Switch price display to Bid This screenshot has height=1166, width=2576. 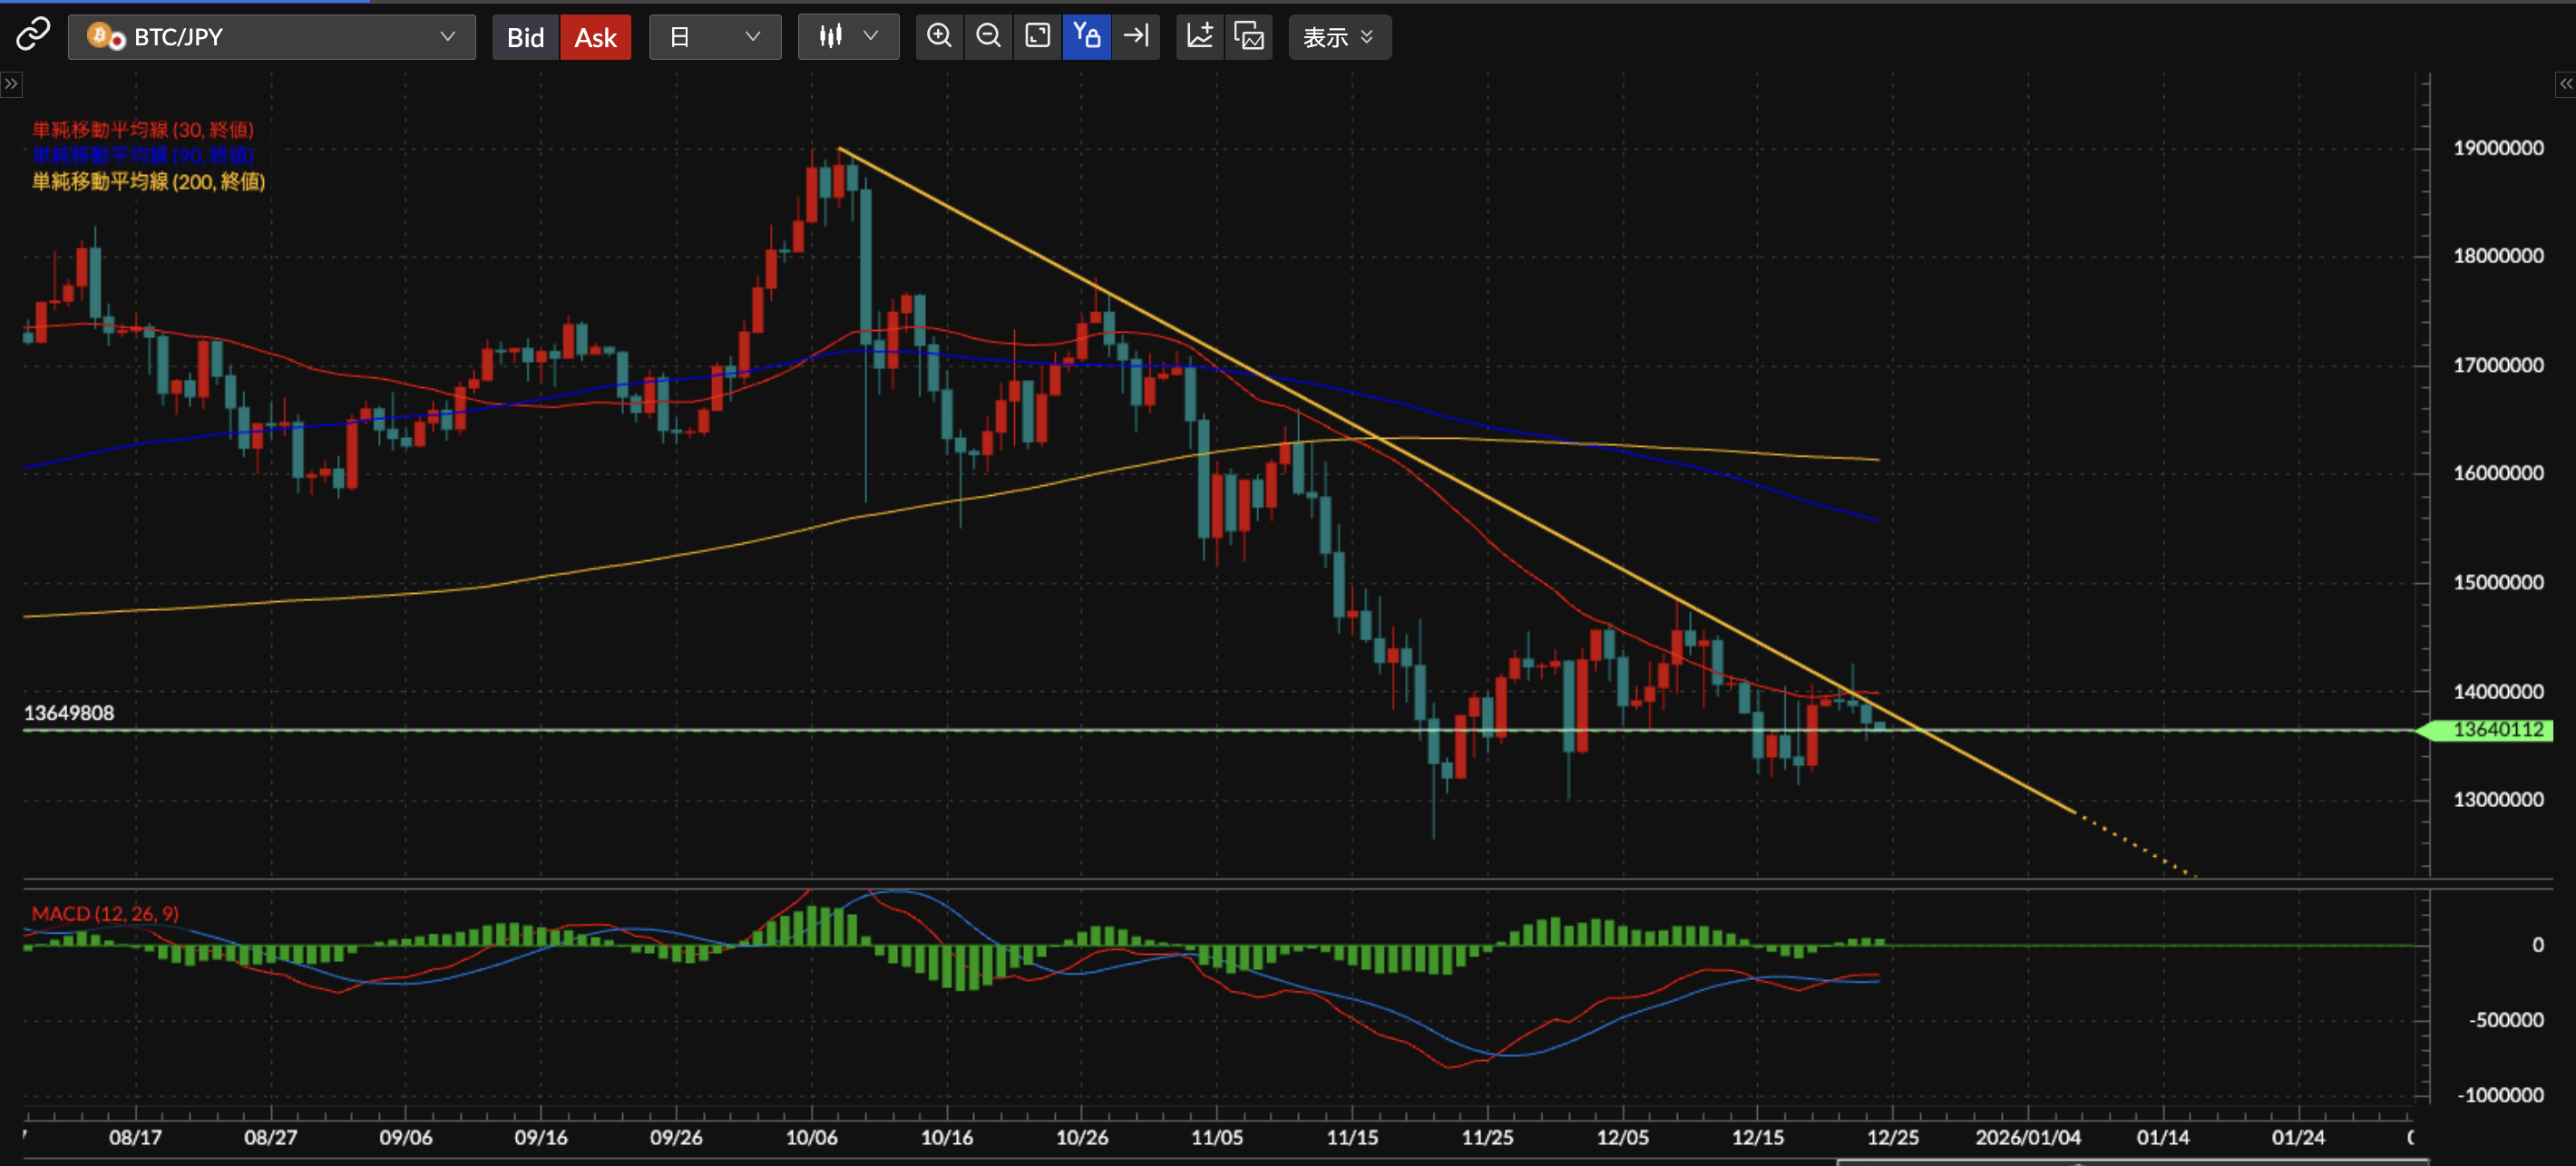click(x=525, y=37)
